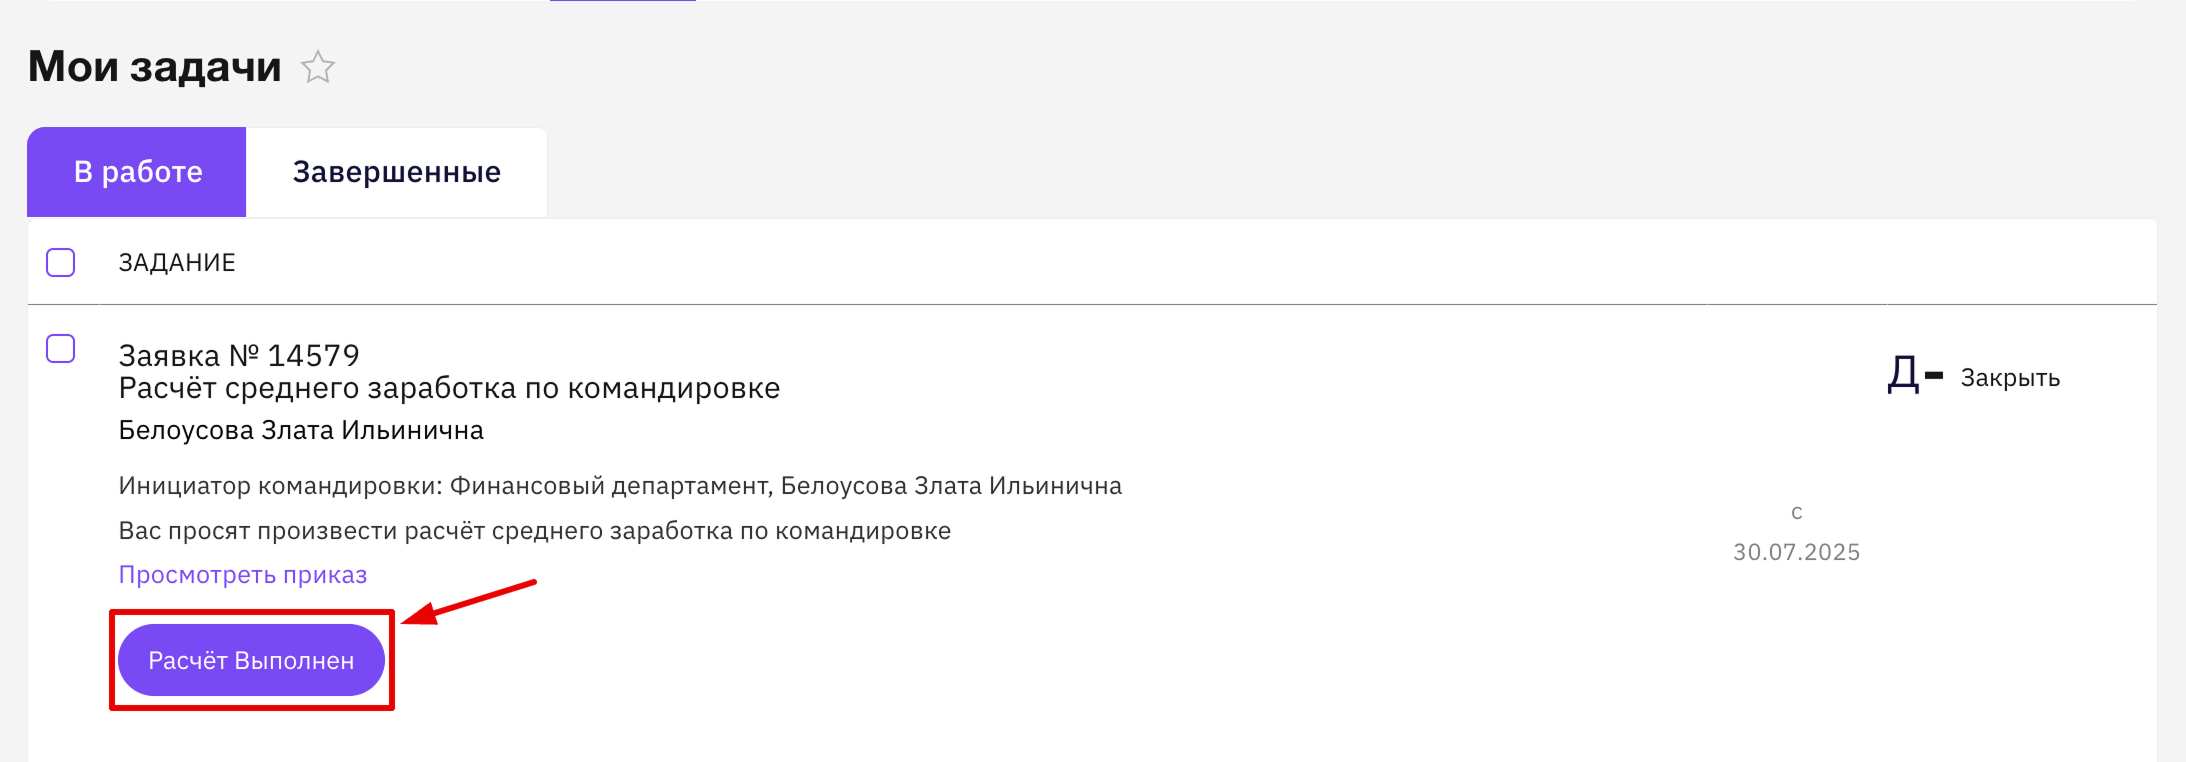Click the Инициатор командировки description line
Screen dimensions: 2186x762
pyautogui.click(x=620, y=486)
